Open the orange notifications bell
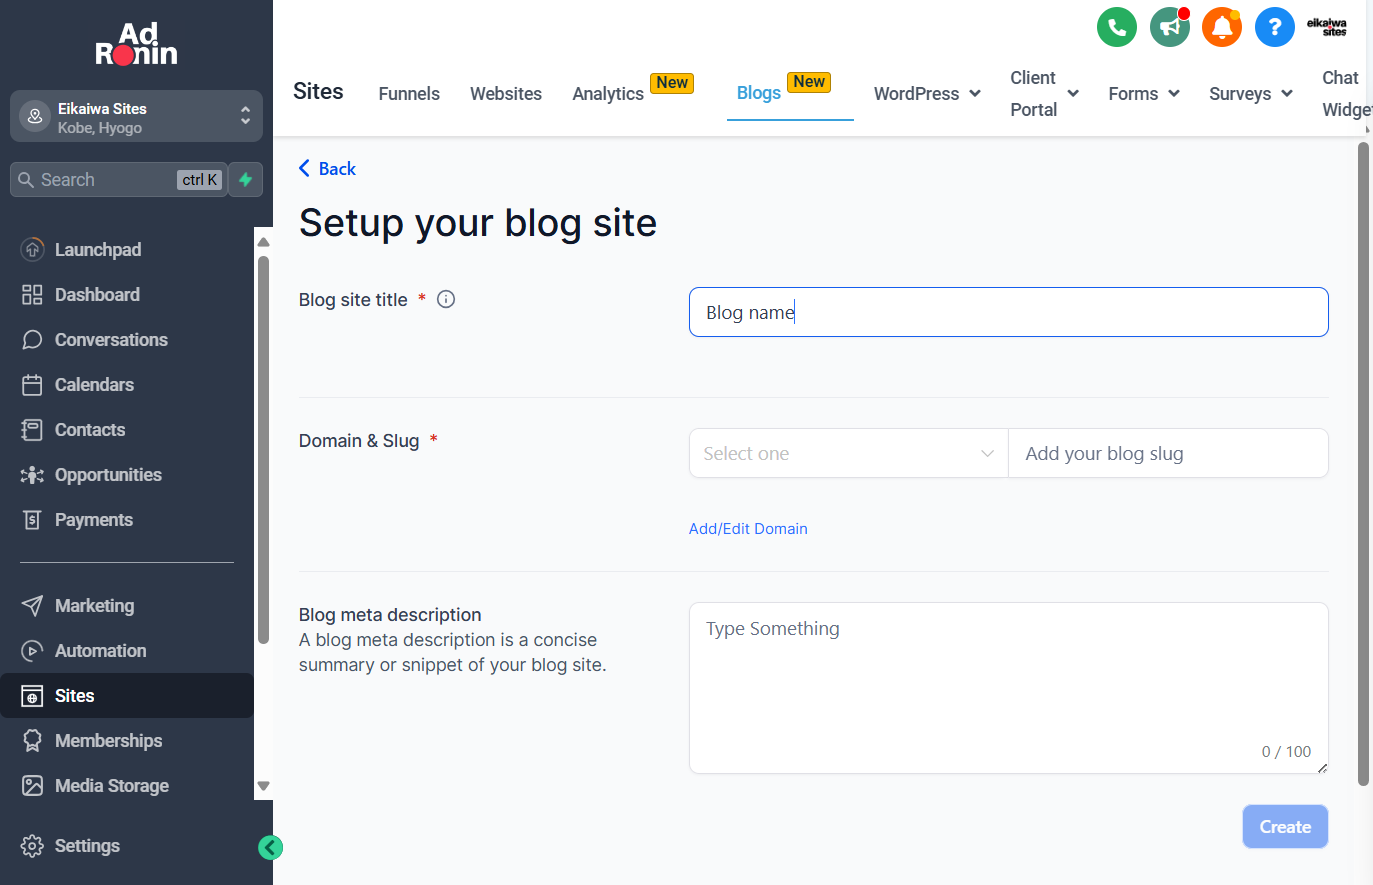 tap(1222, 27)
